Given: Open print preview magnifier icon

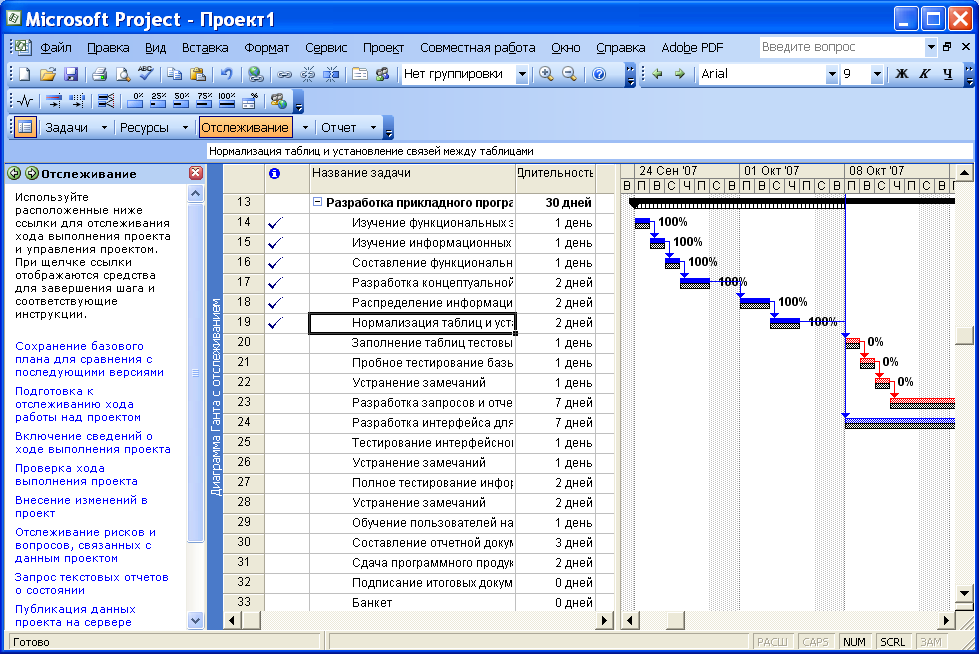Looking at the screenshot, I should 122,74.
